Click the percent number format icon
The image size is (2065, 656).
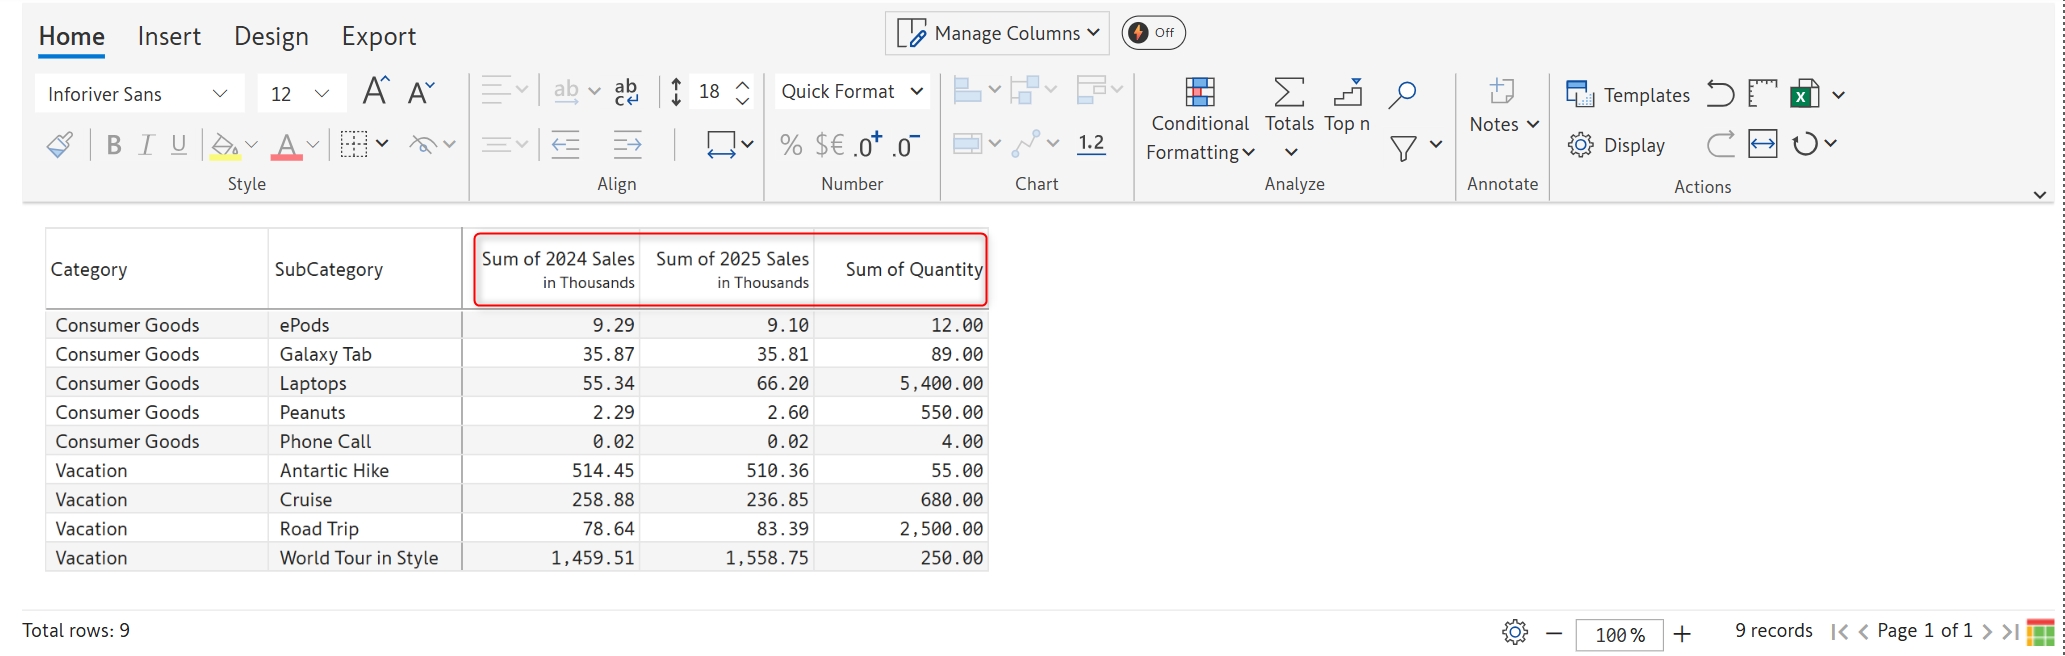pyautogui.click(x=790, y=145)
